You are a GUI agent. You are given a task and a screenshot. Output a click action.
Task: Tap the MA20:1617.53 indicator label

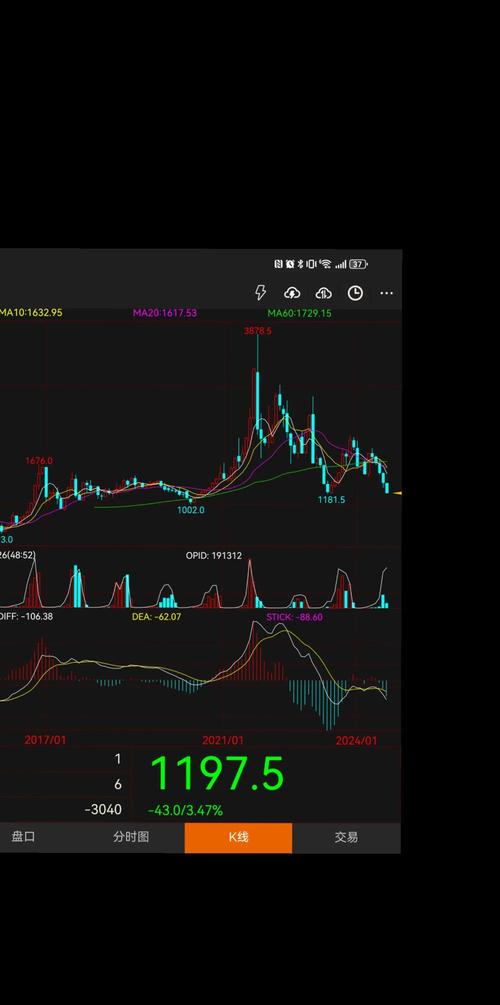tap(165, 313)
